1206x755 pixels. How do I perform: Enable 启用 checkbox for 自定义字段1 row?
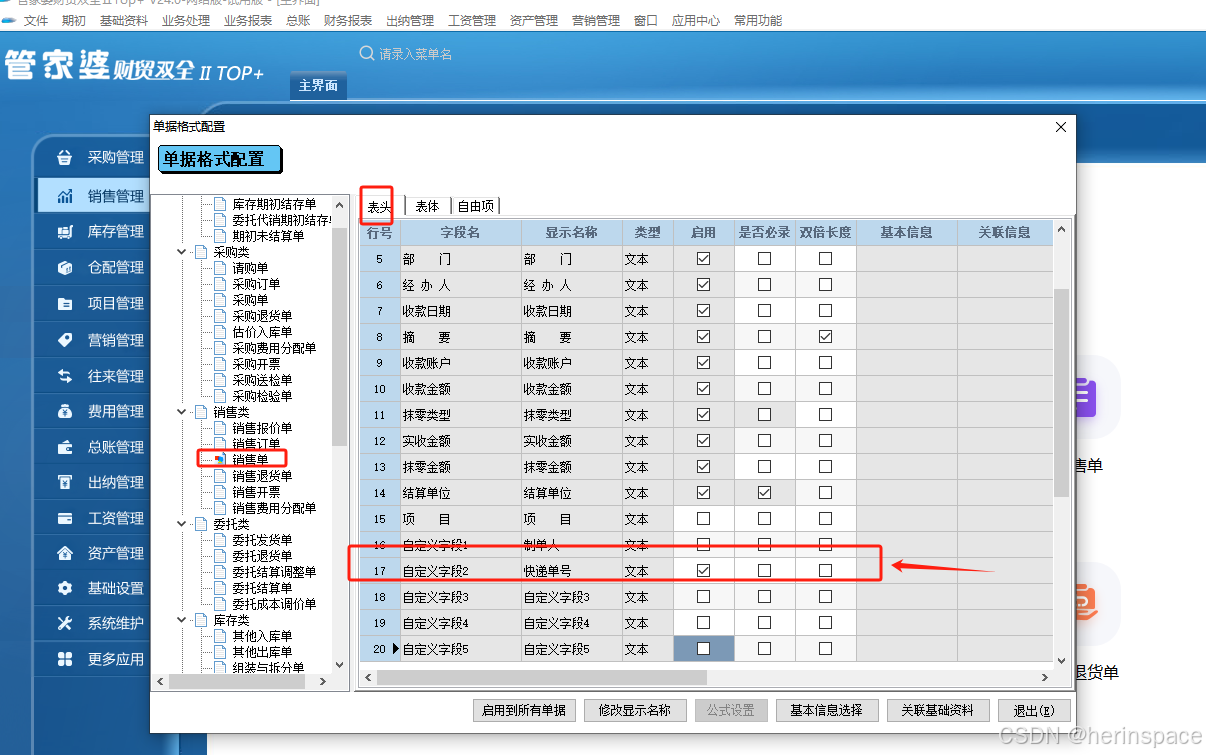pos(703,545)
